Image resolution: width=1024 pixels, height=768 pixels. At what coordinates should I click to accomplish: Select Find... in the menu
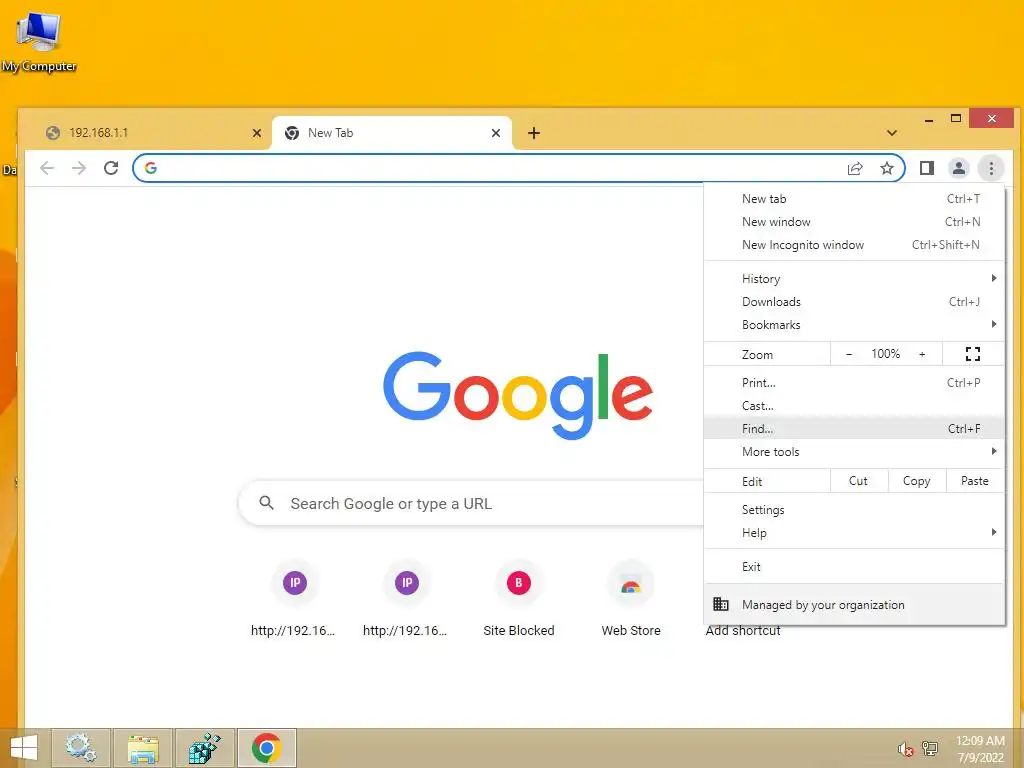854,428
